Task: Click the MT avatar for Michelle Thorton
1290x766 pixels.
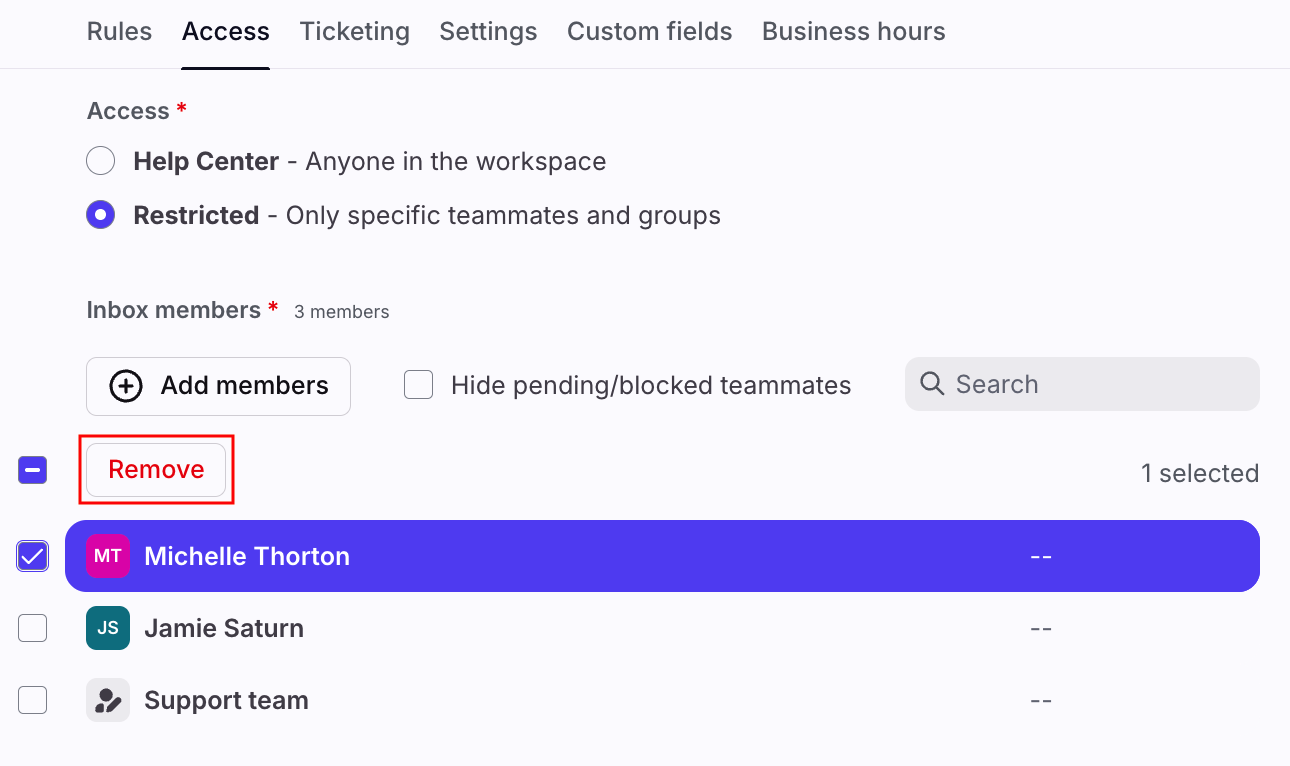Action: (108, 556)
